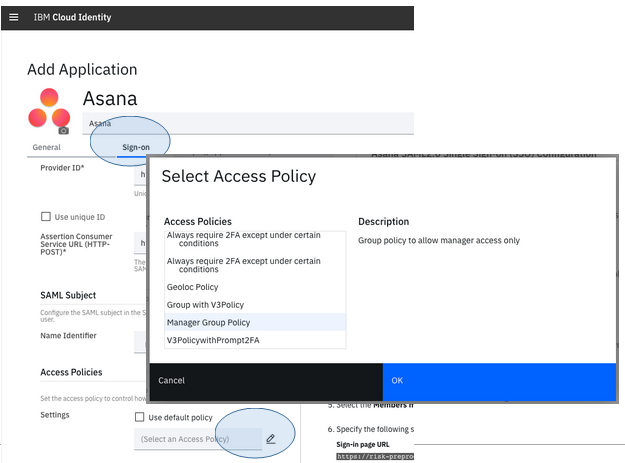
Task: Click the Sign-in page URL label
Action: [x=363, y=444]
